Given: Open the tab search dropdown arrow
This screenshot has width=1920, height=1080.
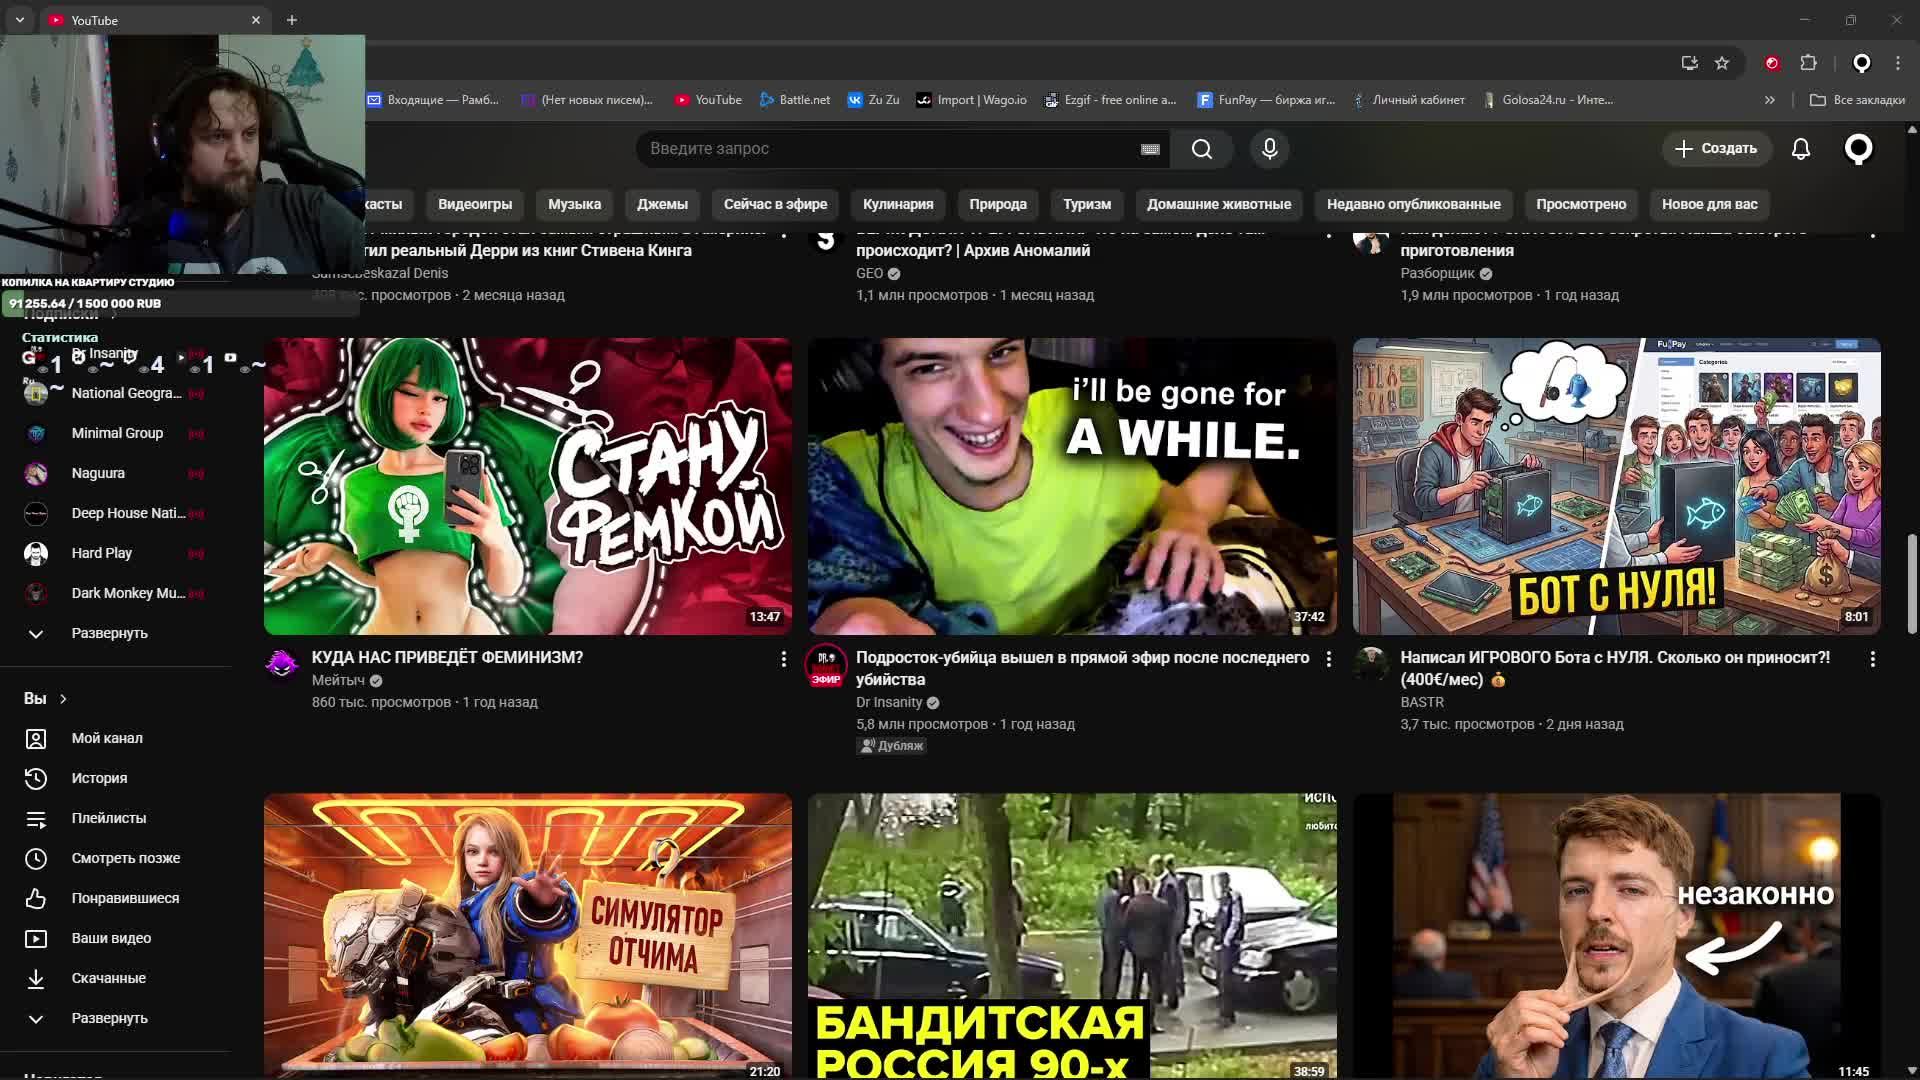Looking at the screenshot, I should point(20,20).
